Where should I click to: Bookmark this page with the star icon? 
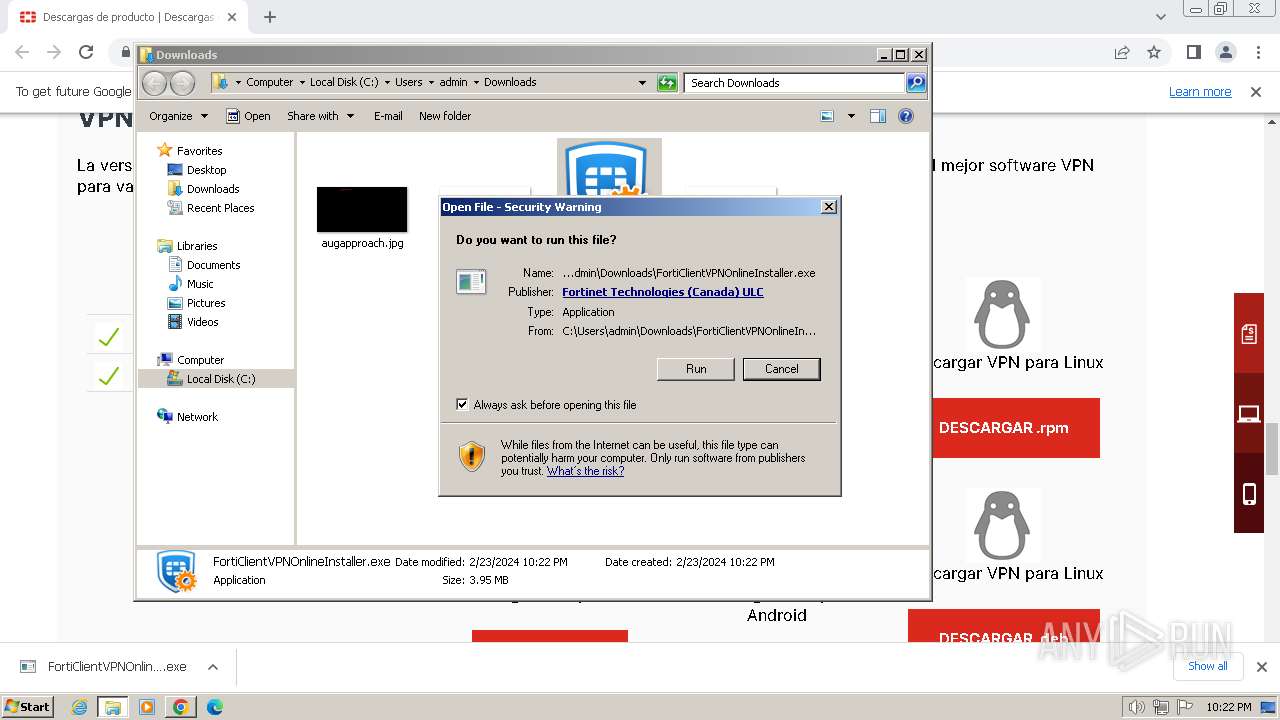1154,52
